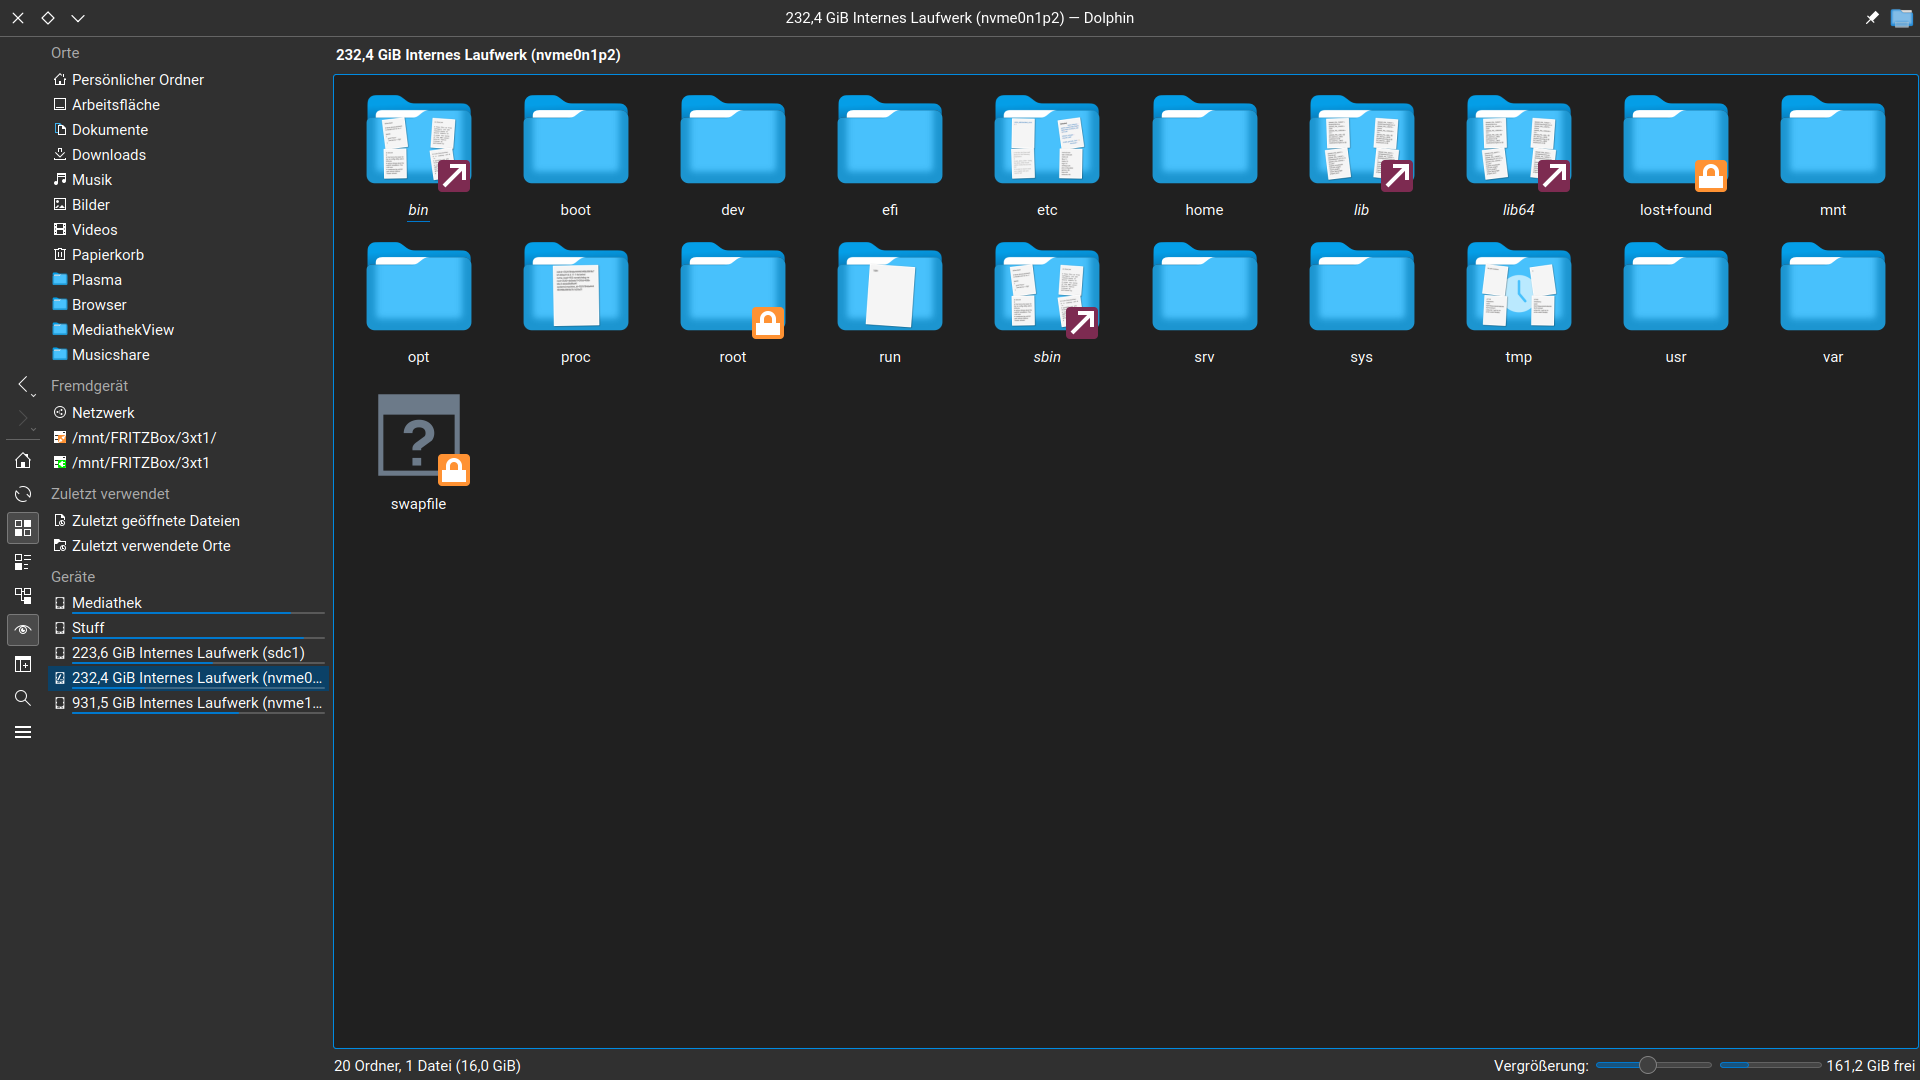Select Downloads in Places panel
The image size is (1920, 1080).
click(x=109, y=155)
